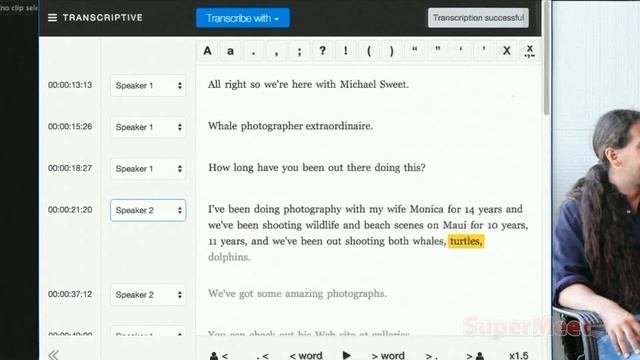Click the interview video preview
The height and width of the screenshot is (360, 640).
(596, 180)
